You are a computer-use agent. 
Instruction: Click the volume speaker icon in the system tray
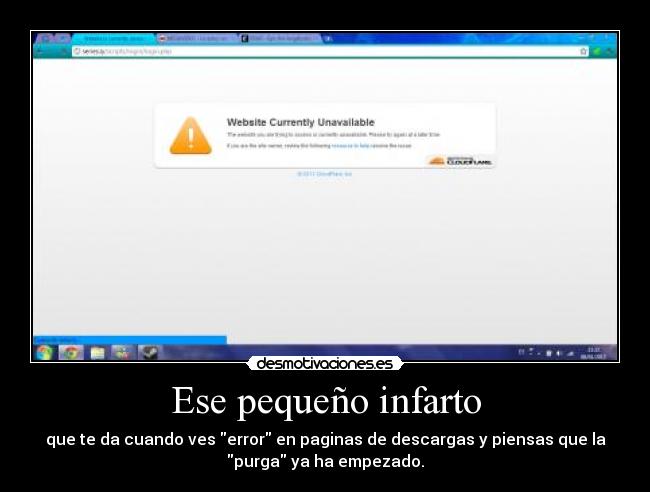(558, 353)
